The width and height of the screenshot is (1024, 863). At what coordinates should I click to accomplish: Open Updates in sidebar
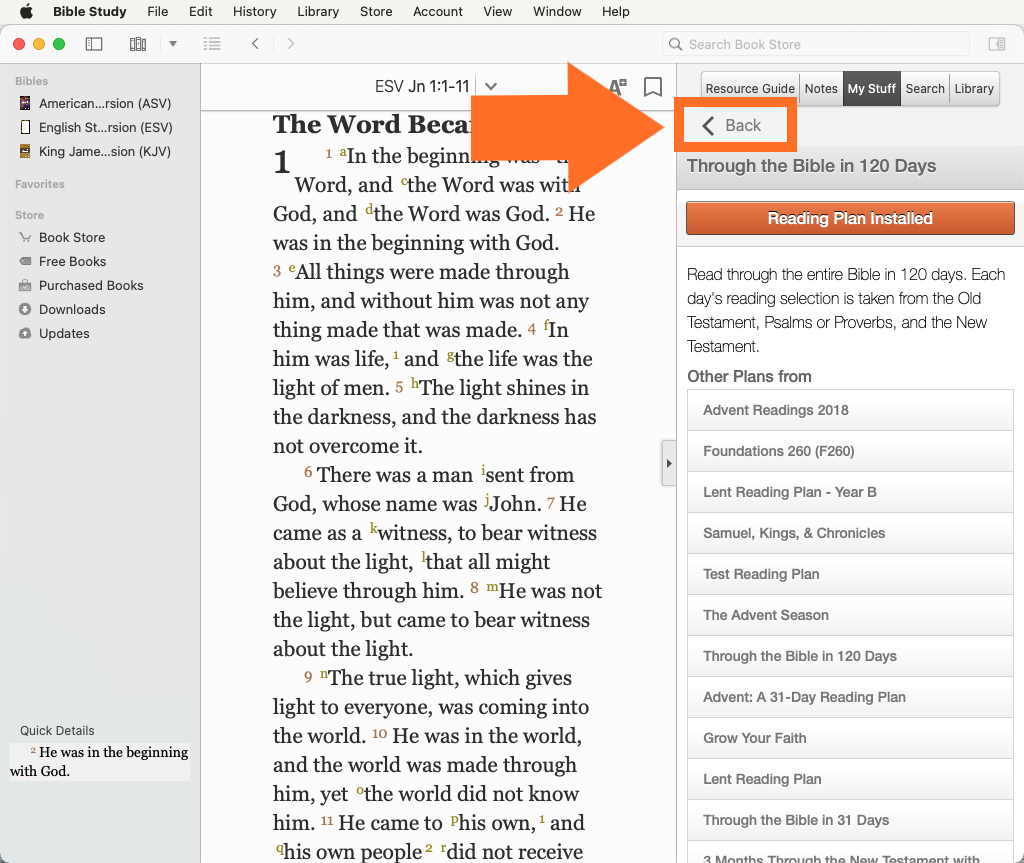coord(64,334)
